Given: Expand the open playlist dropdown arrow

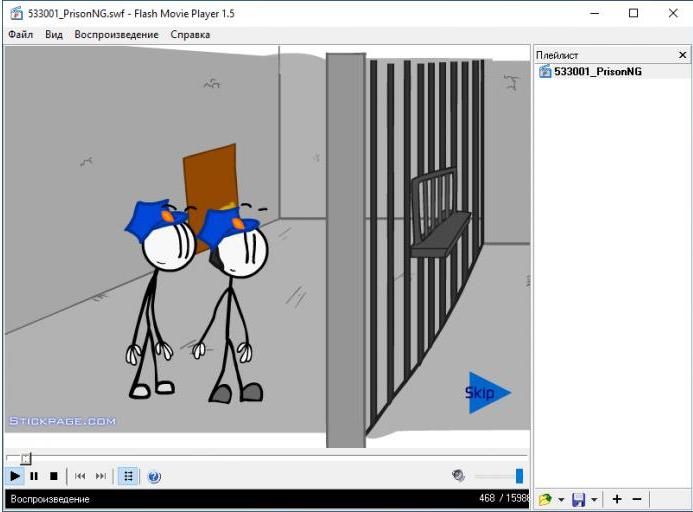Looking at the screenshot, I should pos(561,499).
